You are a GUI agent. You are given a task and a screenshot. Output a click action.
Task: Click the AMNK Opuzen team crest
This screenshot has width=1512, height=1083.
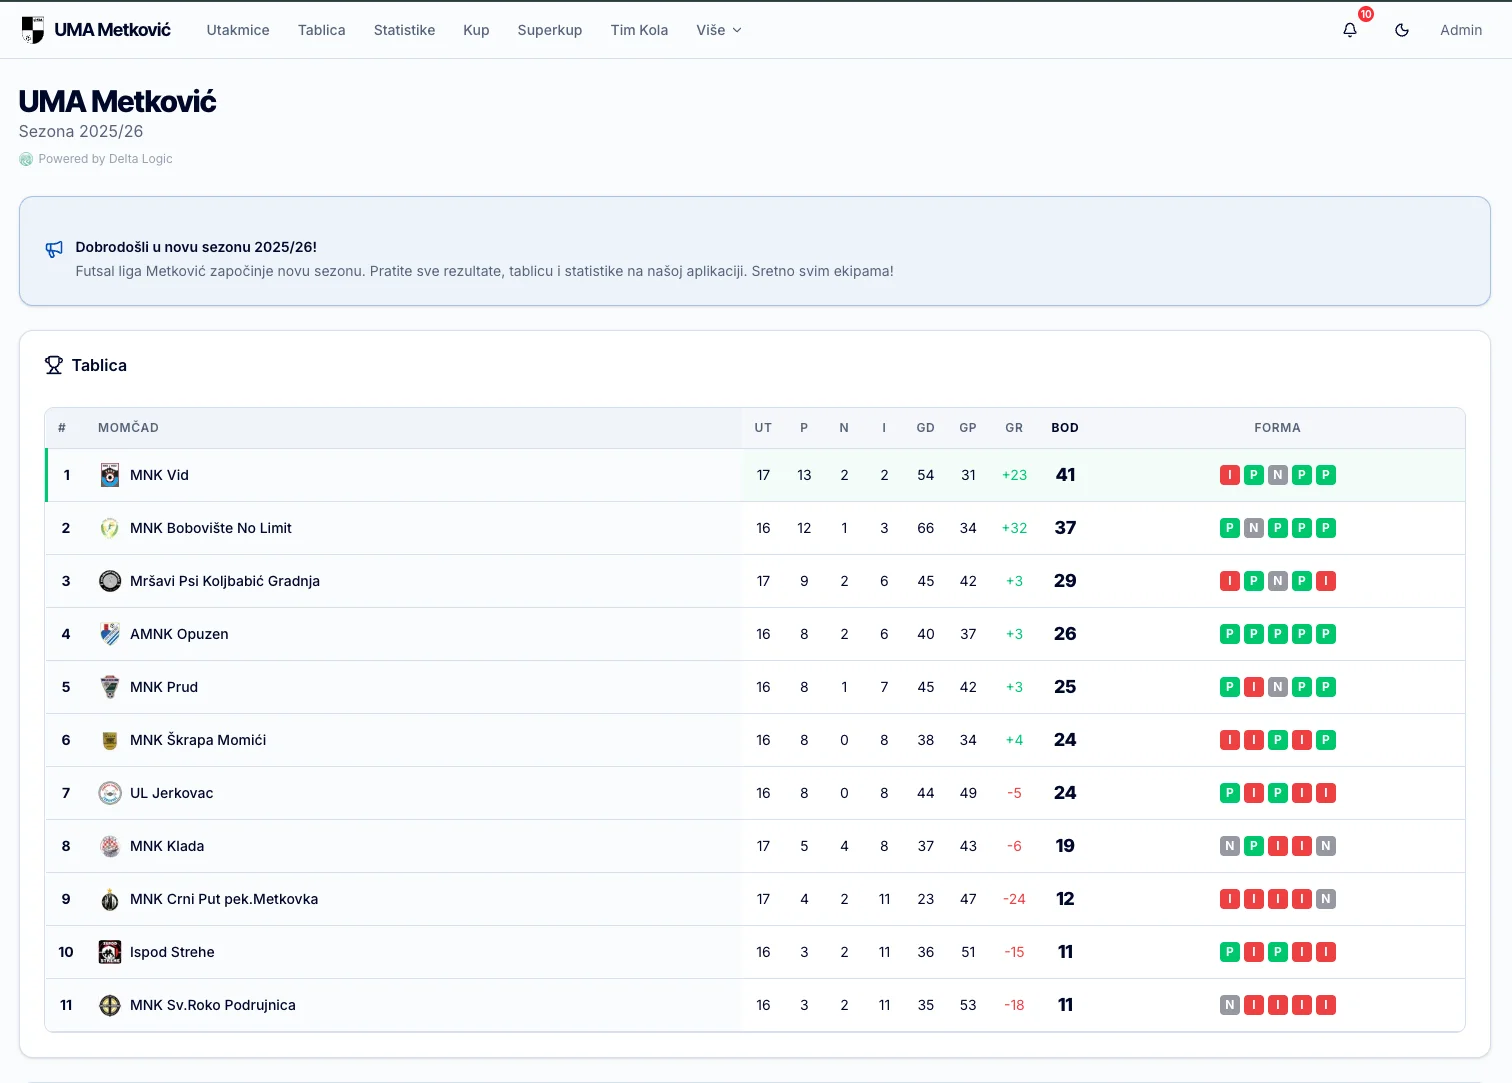110,634
